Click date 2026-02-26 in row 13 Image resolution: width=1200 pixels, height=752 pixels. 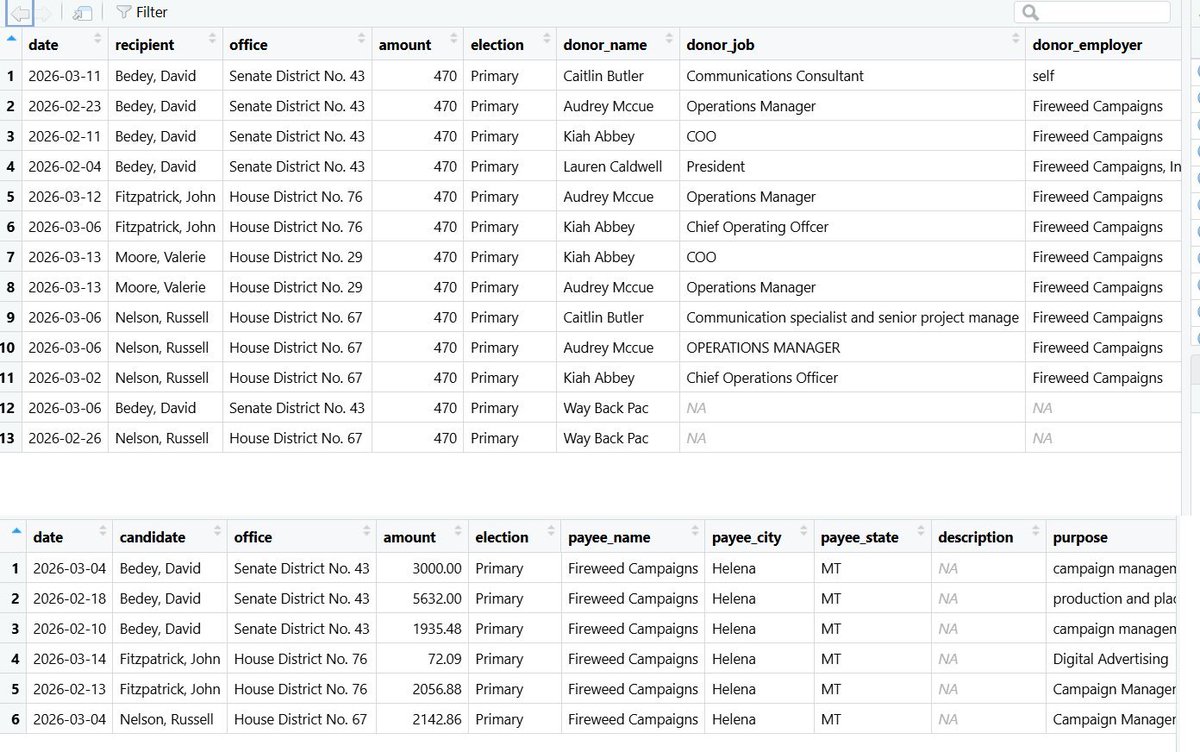click(x=64, y=438)
